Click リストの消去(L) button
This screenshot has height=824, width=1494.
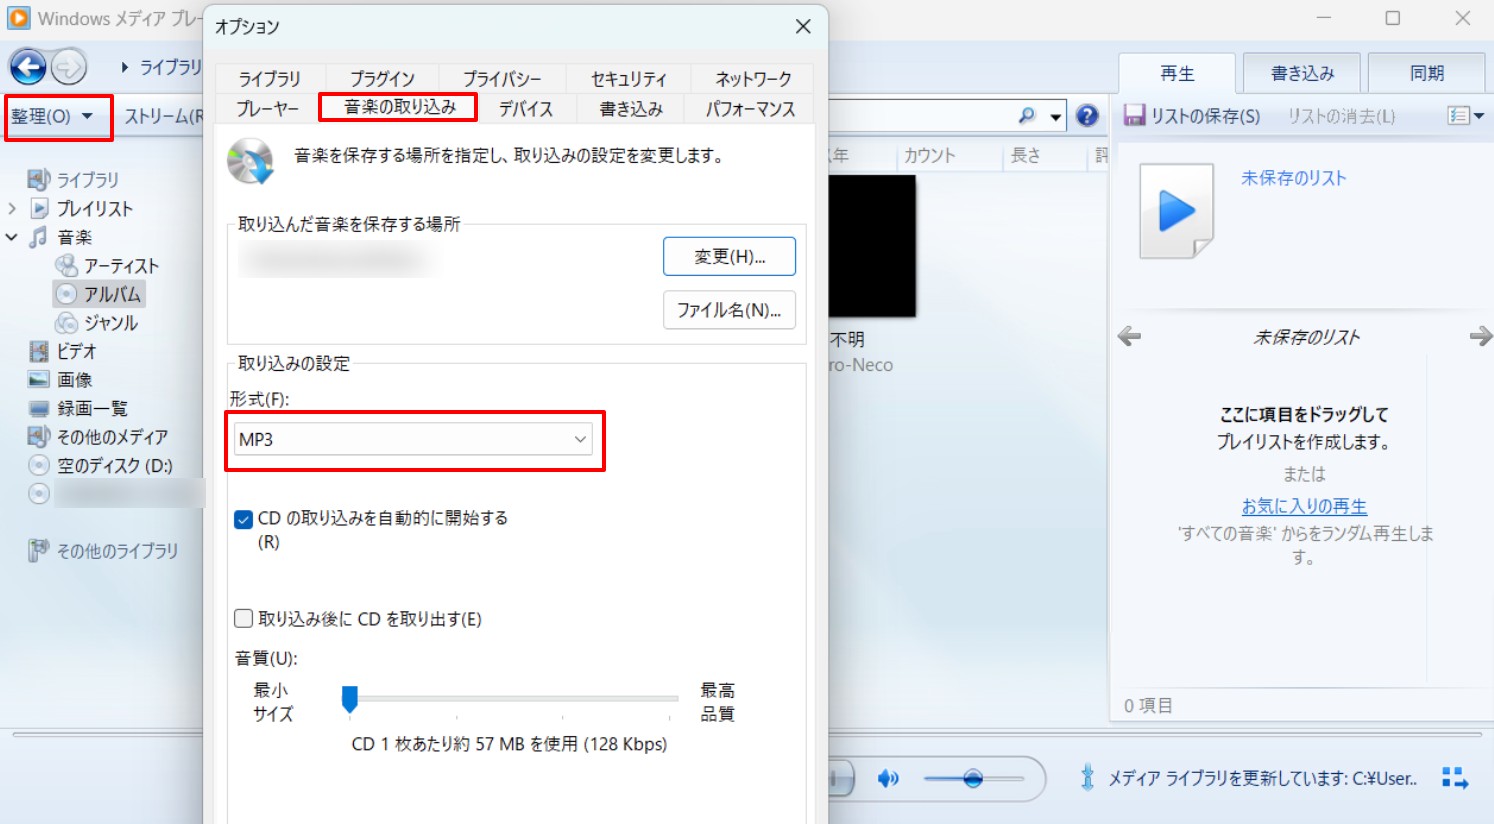pyautogui.click(x=1341, y=116)
